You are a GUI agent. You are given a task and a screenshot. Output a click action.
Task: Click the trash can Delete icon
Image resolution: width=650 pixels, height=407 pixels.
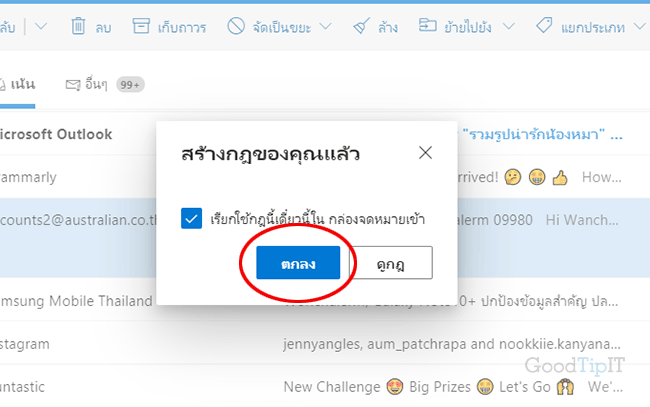coord(78,26)
